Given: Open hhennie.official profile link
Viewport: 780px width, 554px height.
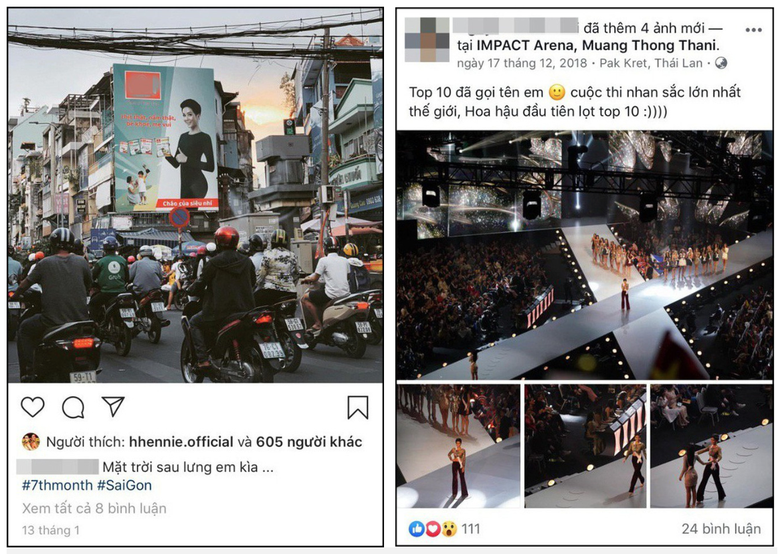Looking at the screenshot, I should click(181, 442).
